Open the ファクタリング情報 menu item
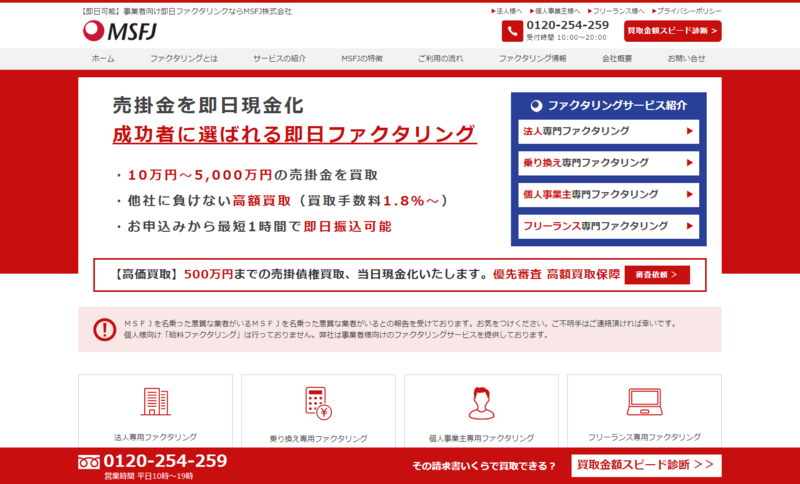 click(533, 59)
